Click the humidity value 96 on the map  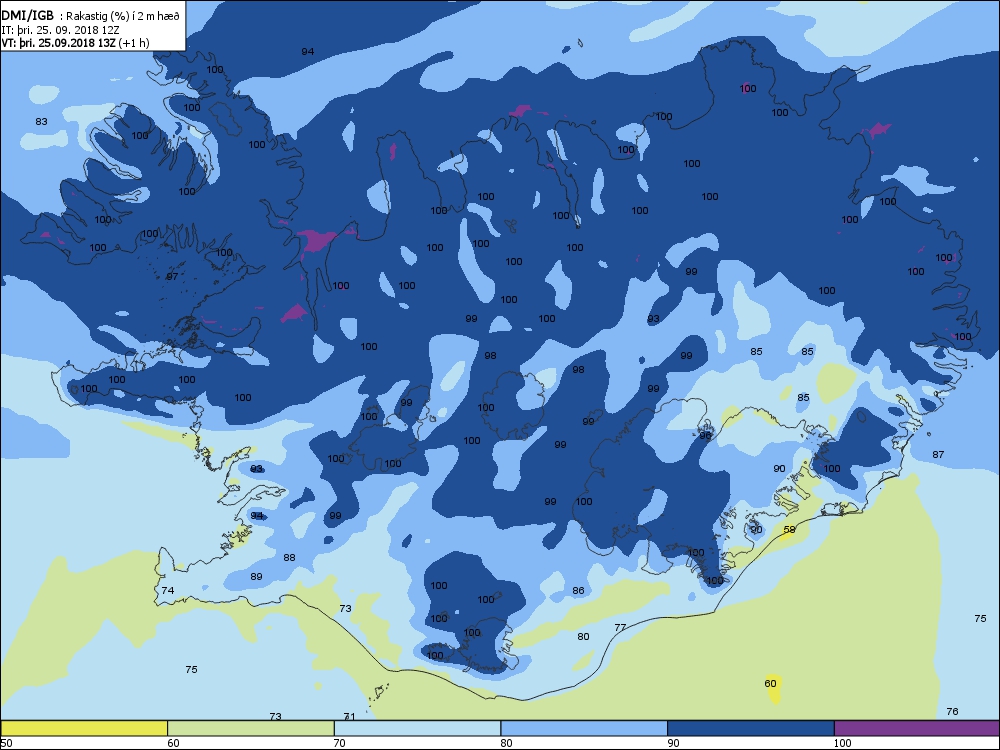pyautogui.click(x=705, y=436)
